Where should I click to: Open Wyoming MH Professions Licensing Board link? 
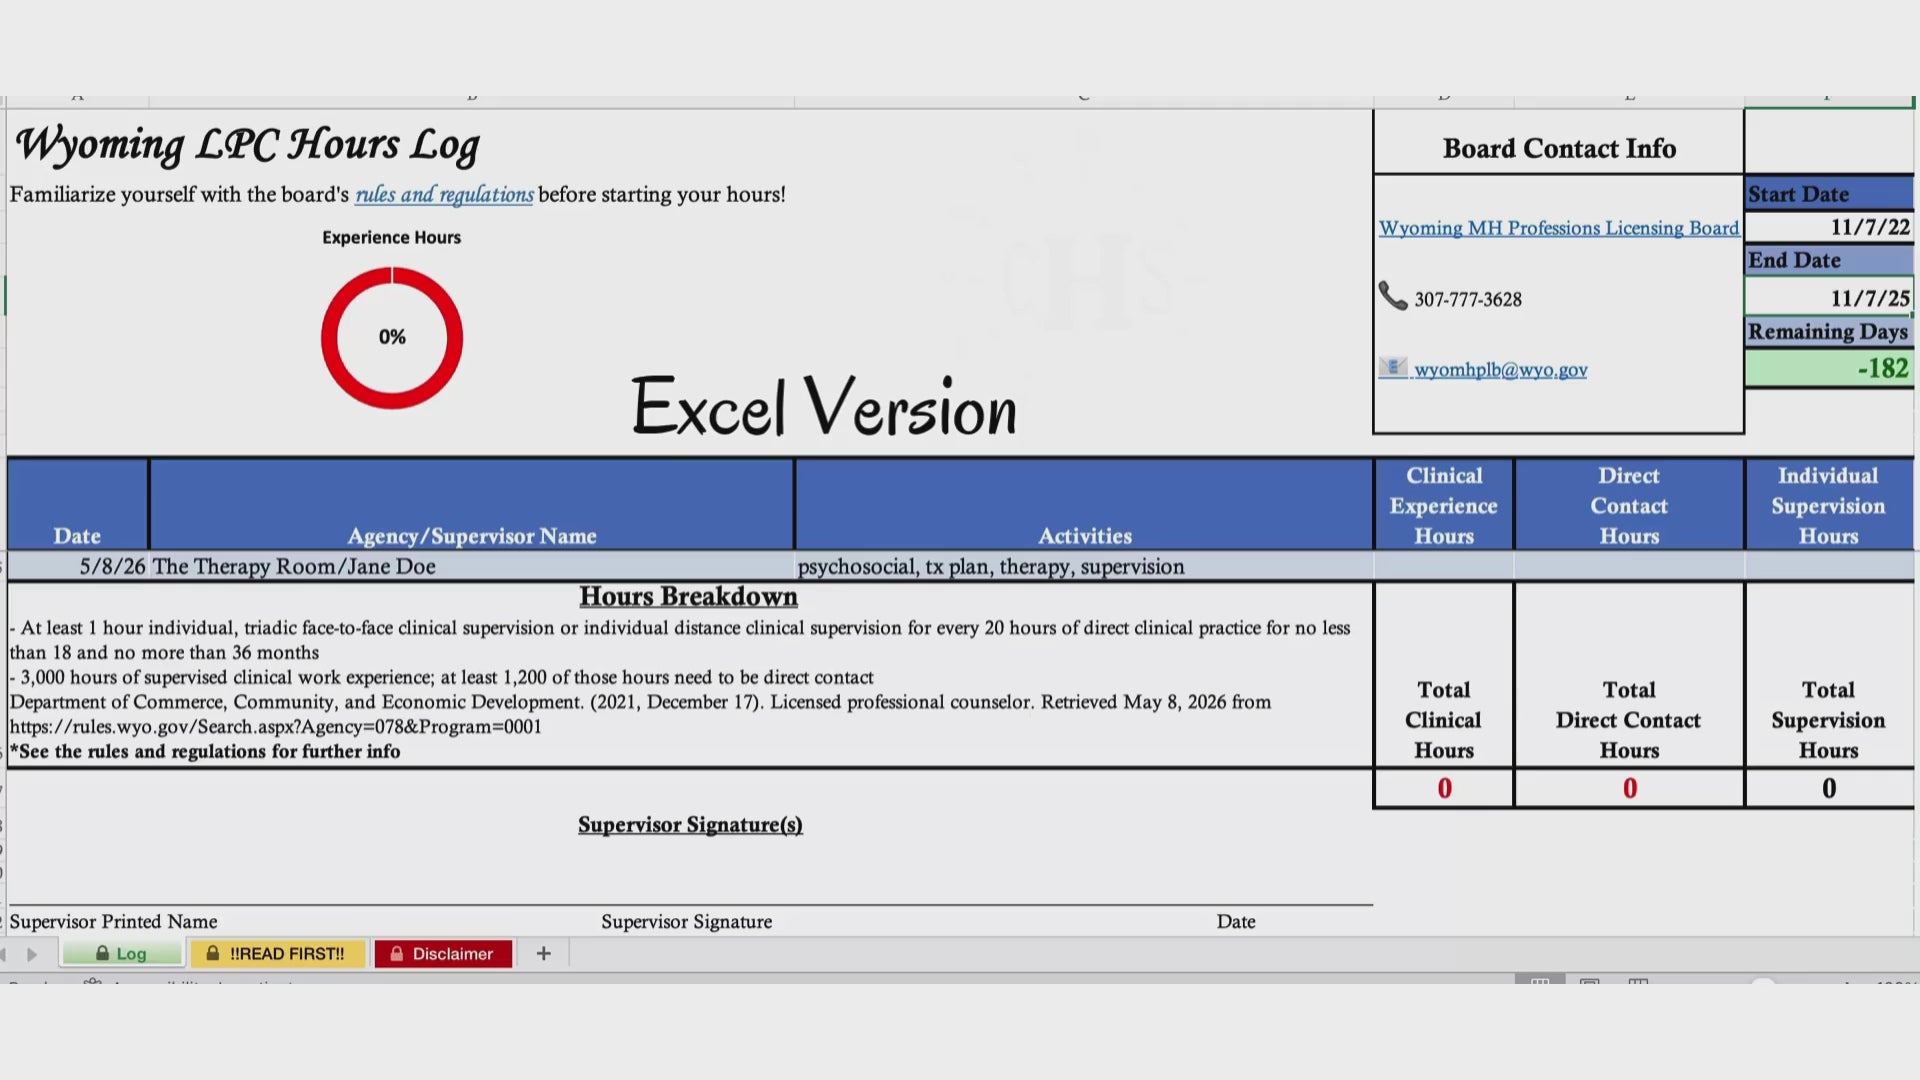(1559, 228)
